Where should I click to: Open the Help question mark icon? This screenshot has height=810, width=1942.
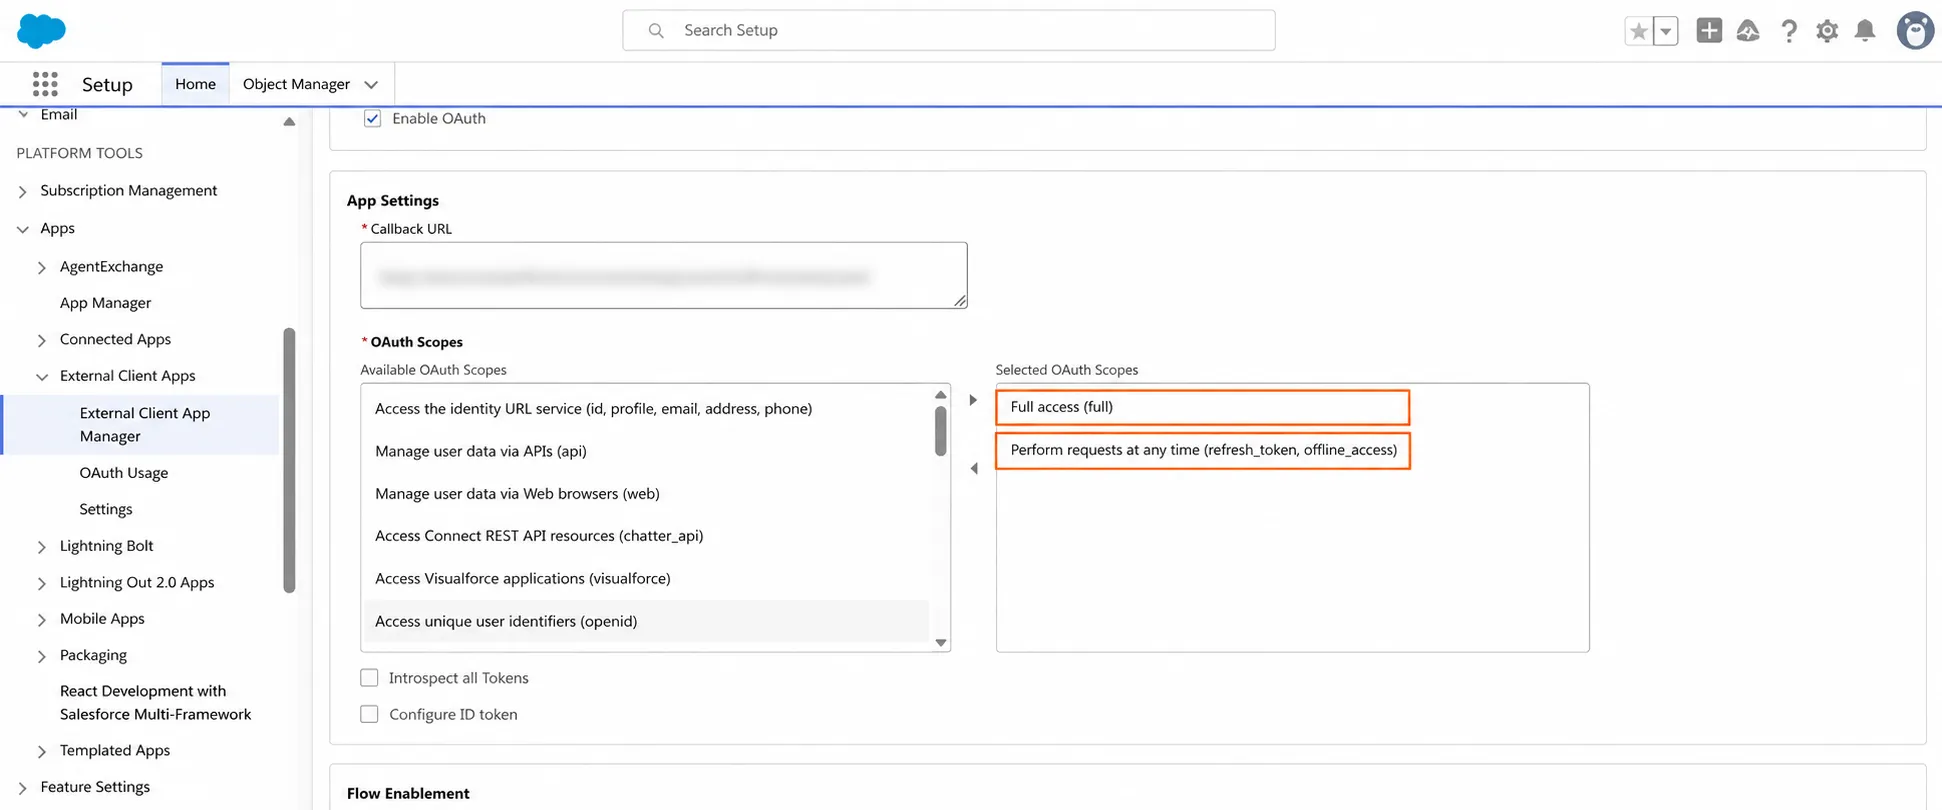pyautogui.click(x=1789, y=31)
